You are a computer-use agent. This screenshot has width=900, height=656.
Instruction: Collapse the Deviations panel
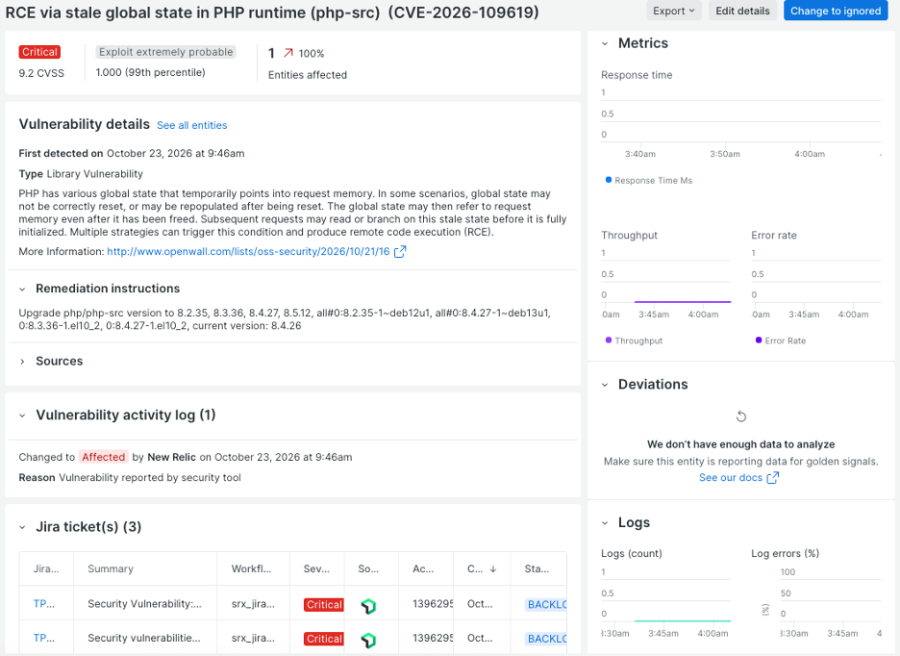pos(605,385)
